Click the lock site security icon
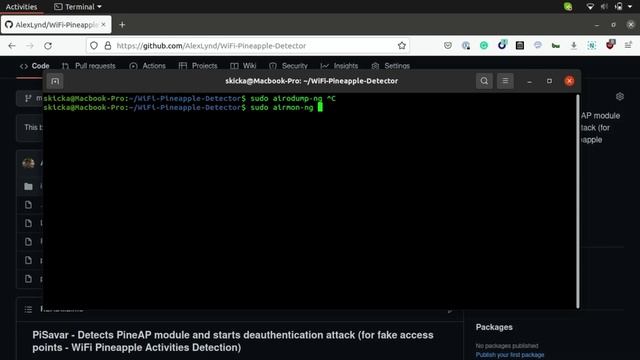Screen dimensions: 640x360 108,46
